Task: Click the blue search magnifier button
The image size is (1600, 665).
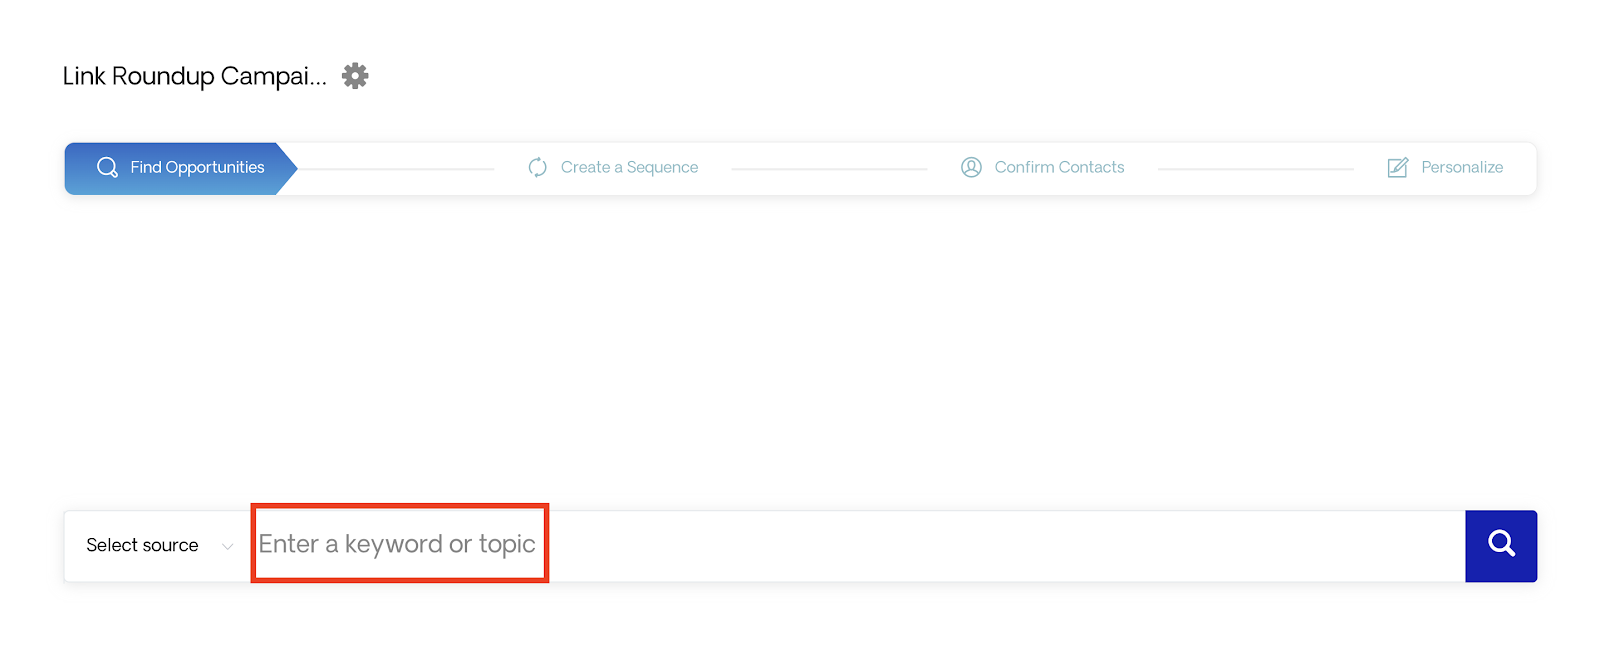Action: (1501, 546)
